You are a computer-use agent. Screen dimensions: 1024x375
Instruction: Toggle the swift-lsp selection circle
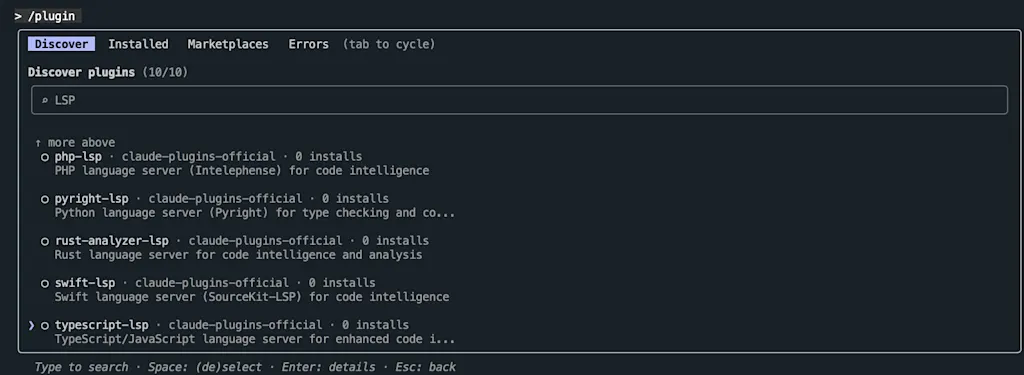point(45,284)
